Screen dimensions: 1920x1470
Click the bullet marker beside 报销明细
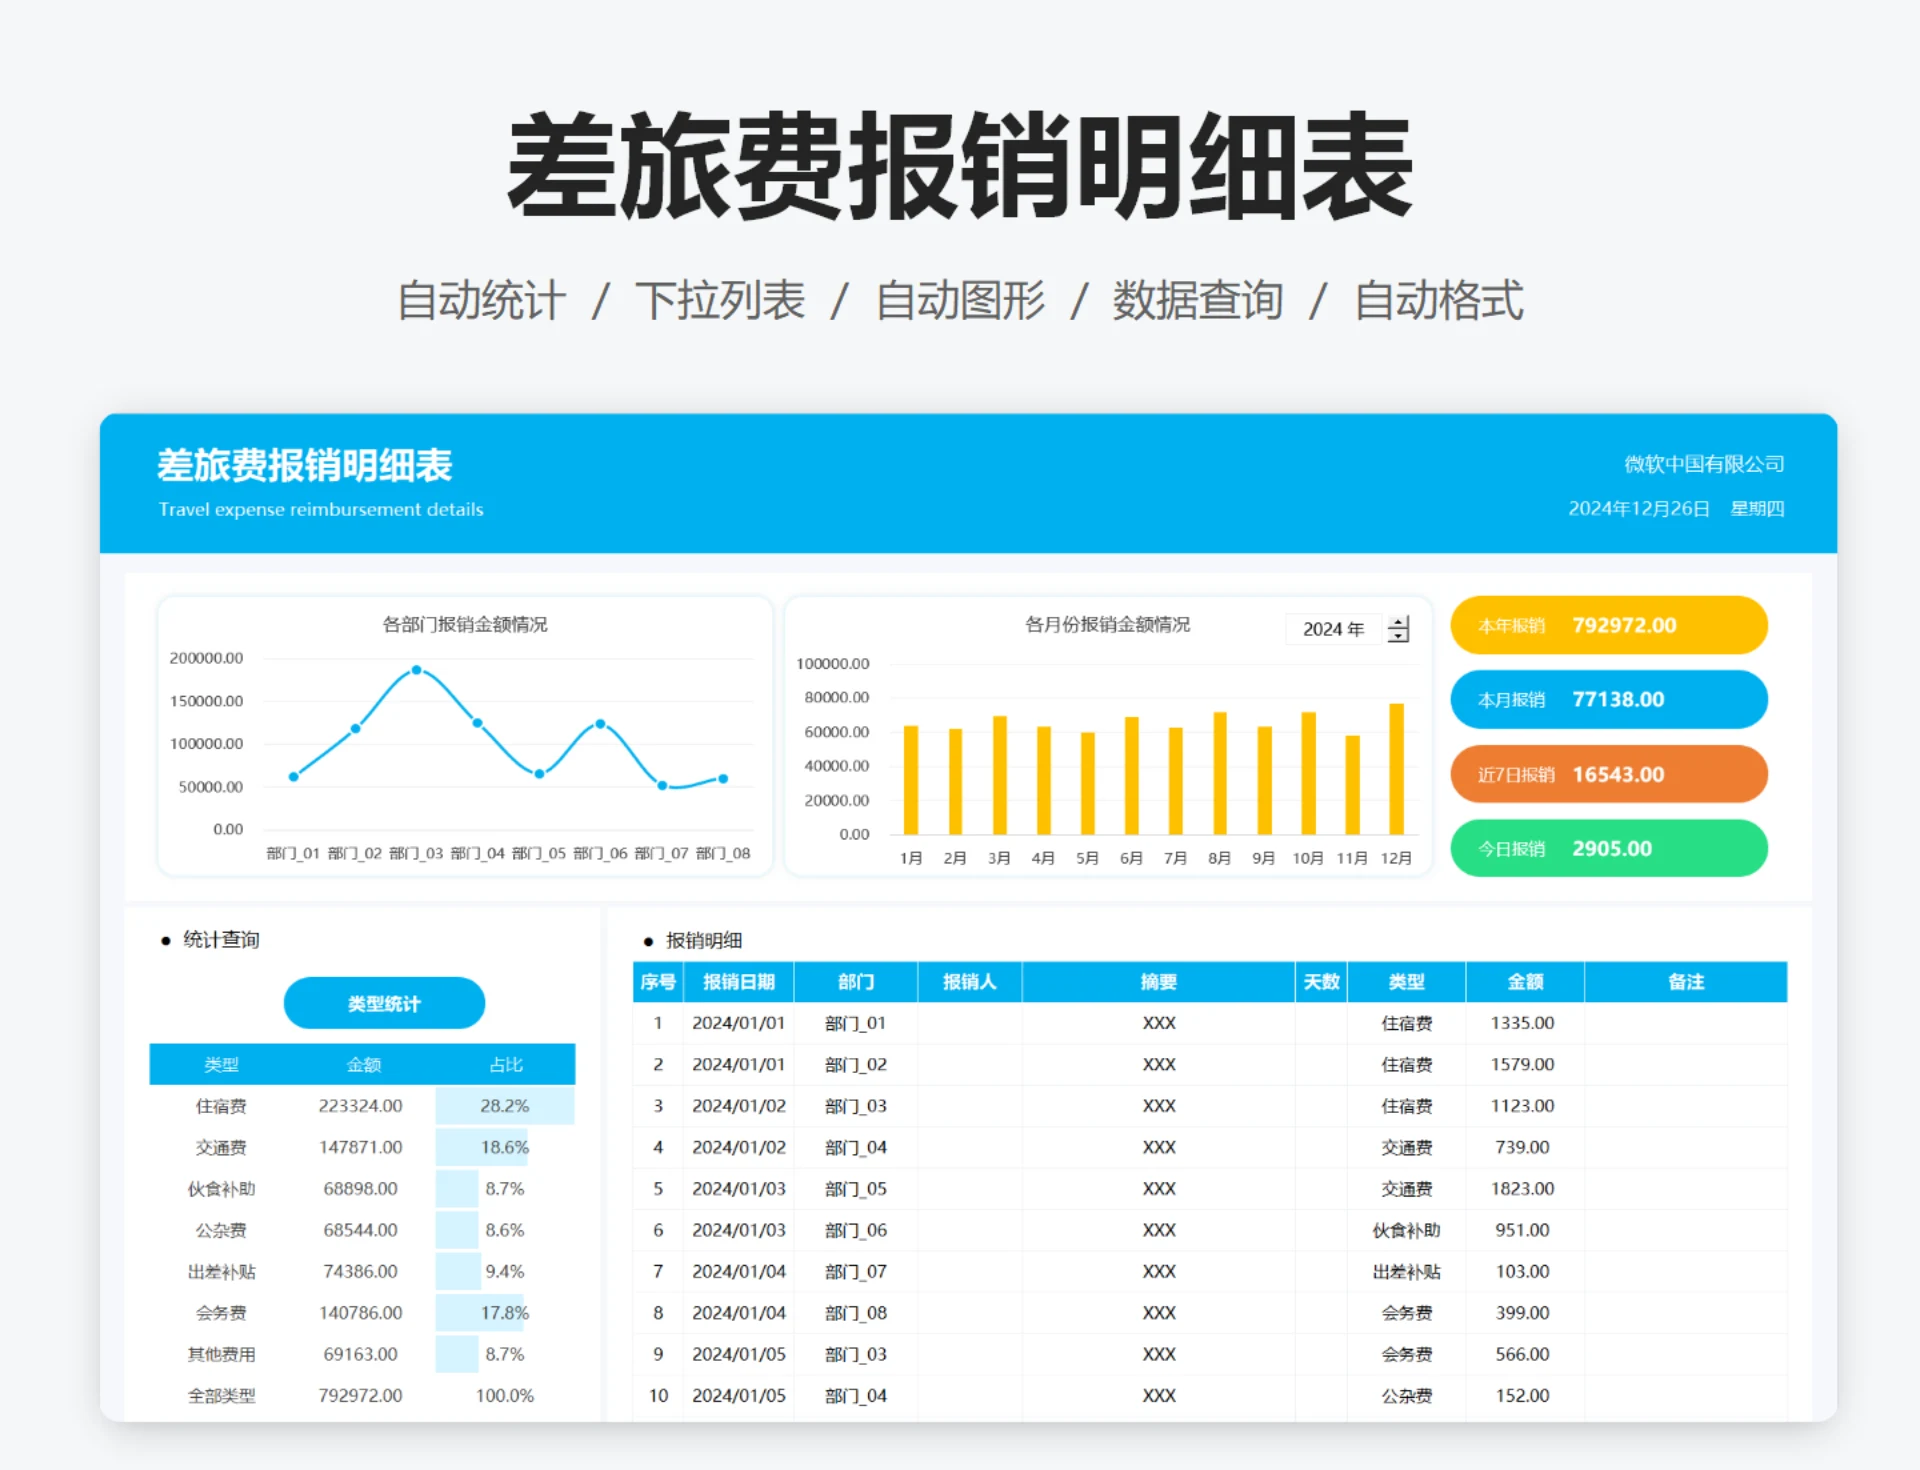coord(646,941)
